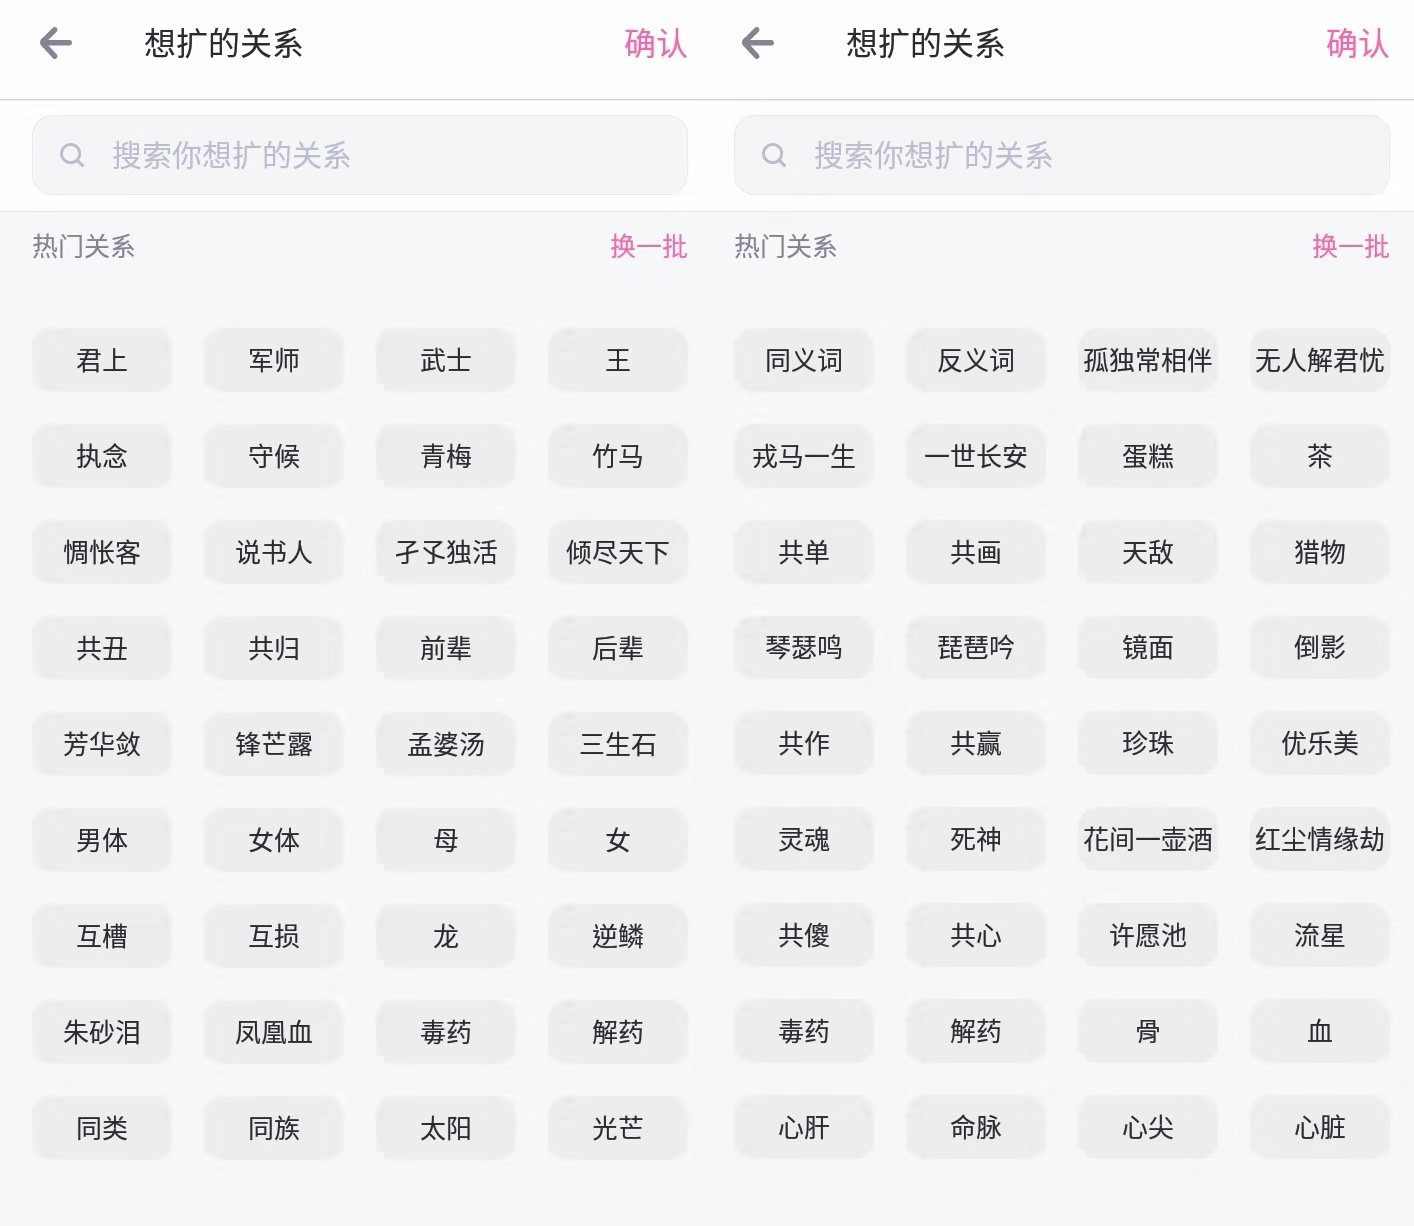Click the search magnifier icon in the right panel
Screen dimensions: 1414x1226
pyautogui.click(x=774, y=155)
